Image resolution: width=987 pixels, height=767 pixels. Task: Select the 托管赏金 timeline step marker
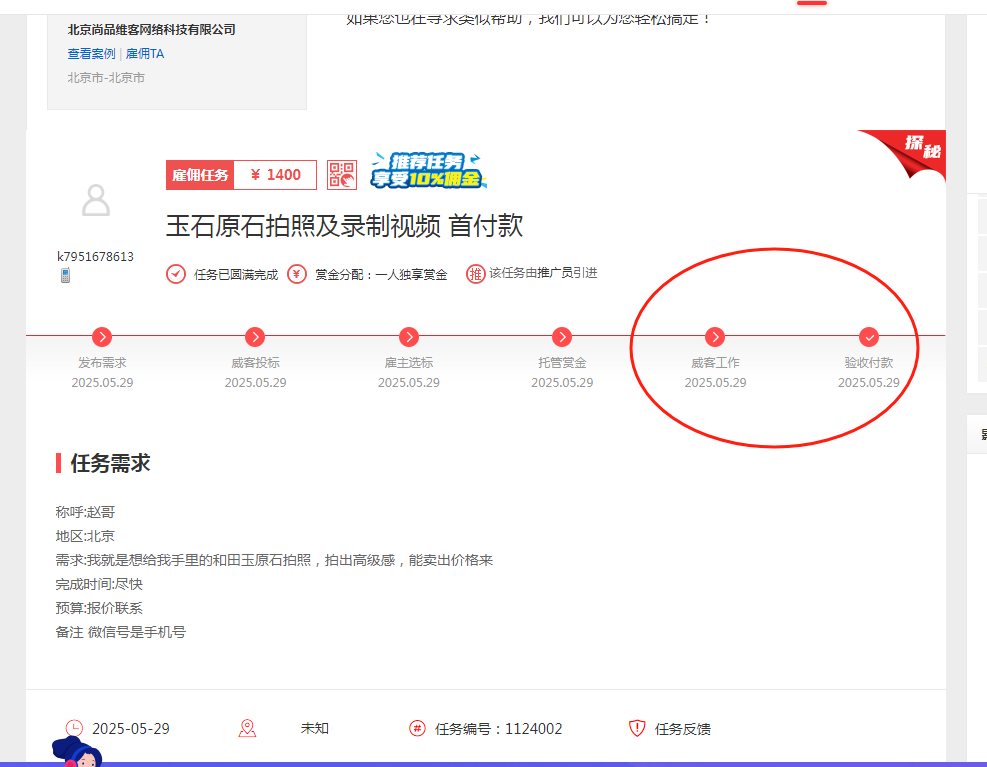562,337
